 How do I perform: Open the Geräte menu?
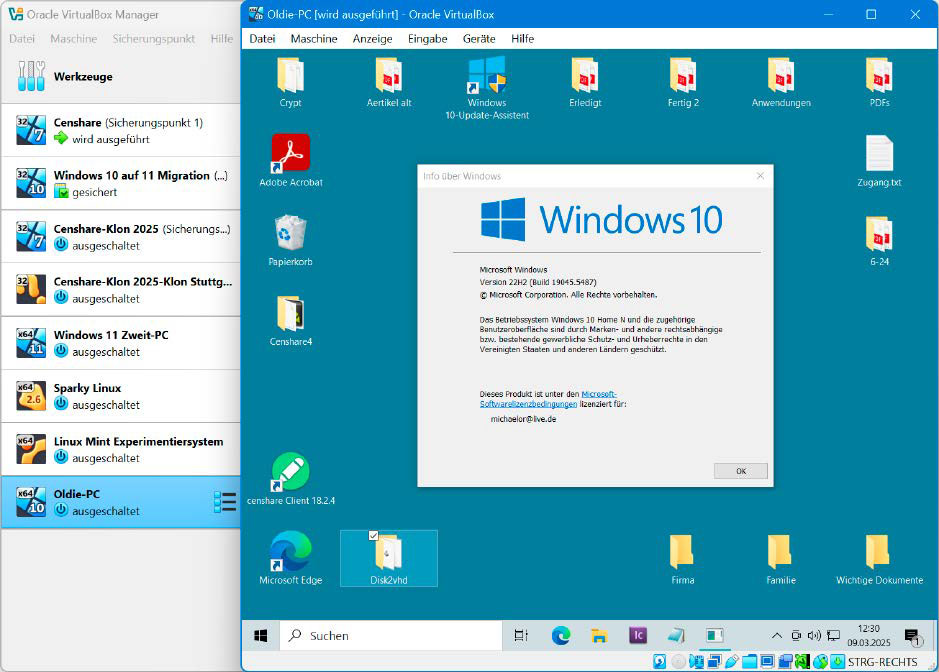[479, 39]
